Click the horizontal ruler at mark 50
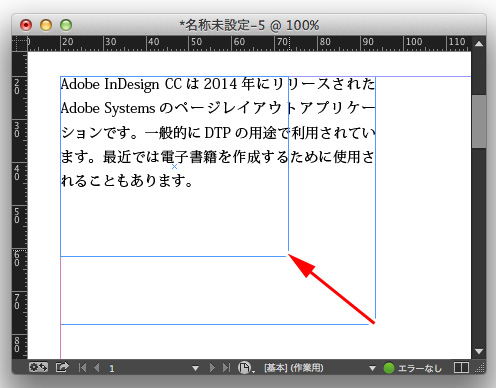This screenshot has width=496, height=388. pos(196,42)
